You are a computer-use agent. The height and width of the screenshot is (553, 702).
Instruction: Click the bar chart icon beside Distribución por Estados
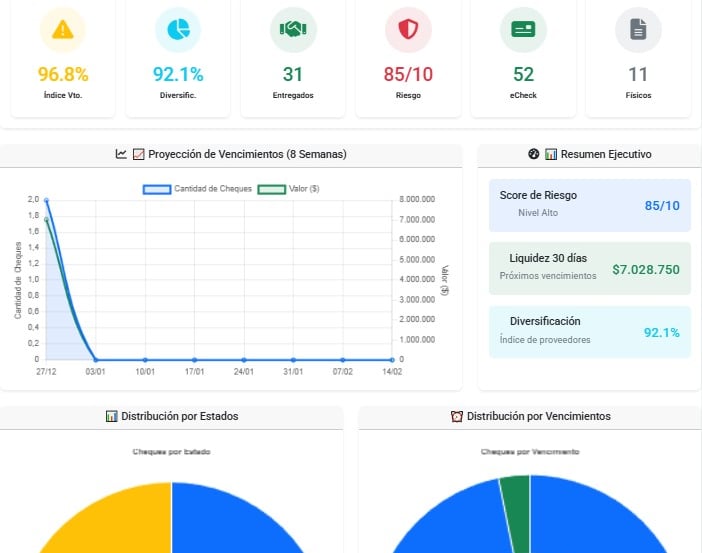(x=111, y=416)
